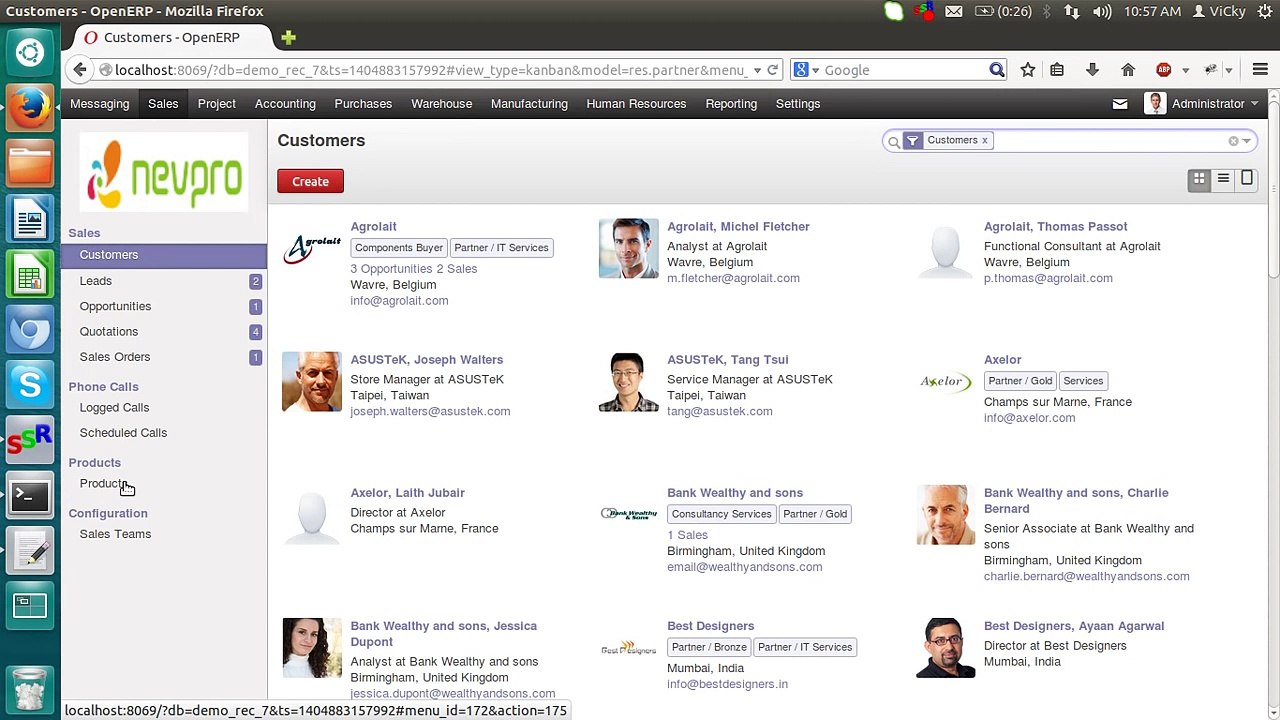The width and height of the screenshot is (1280, 720).
Task: Launch LibreOffice Calc from the dock
Action: tap(30, 275)
